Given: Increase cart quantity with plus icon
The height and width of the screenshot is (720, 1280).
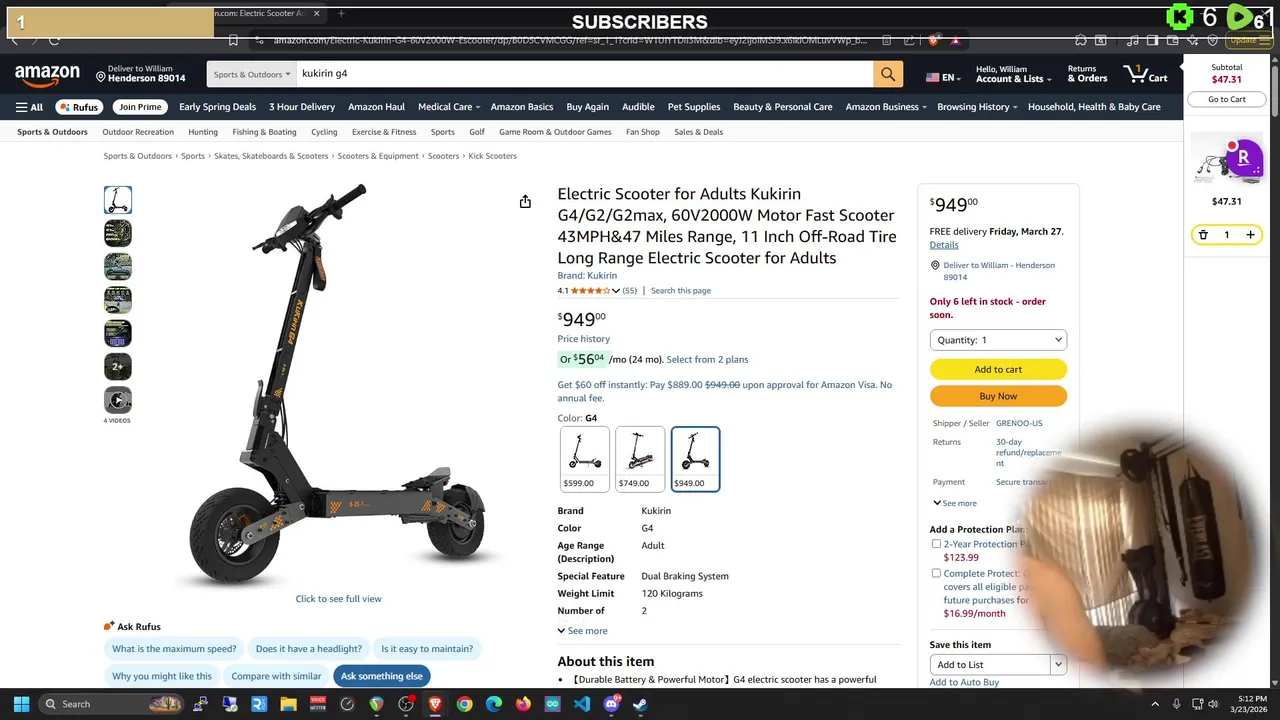Looking at the screenshot, I should (1250, 235).
